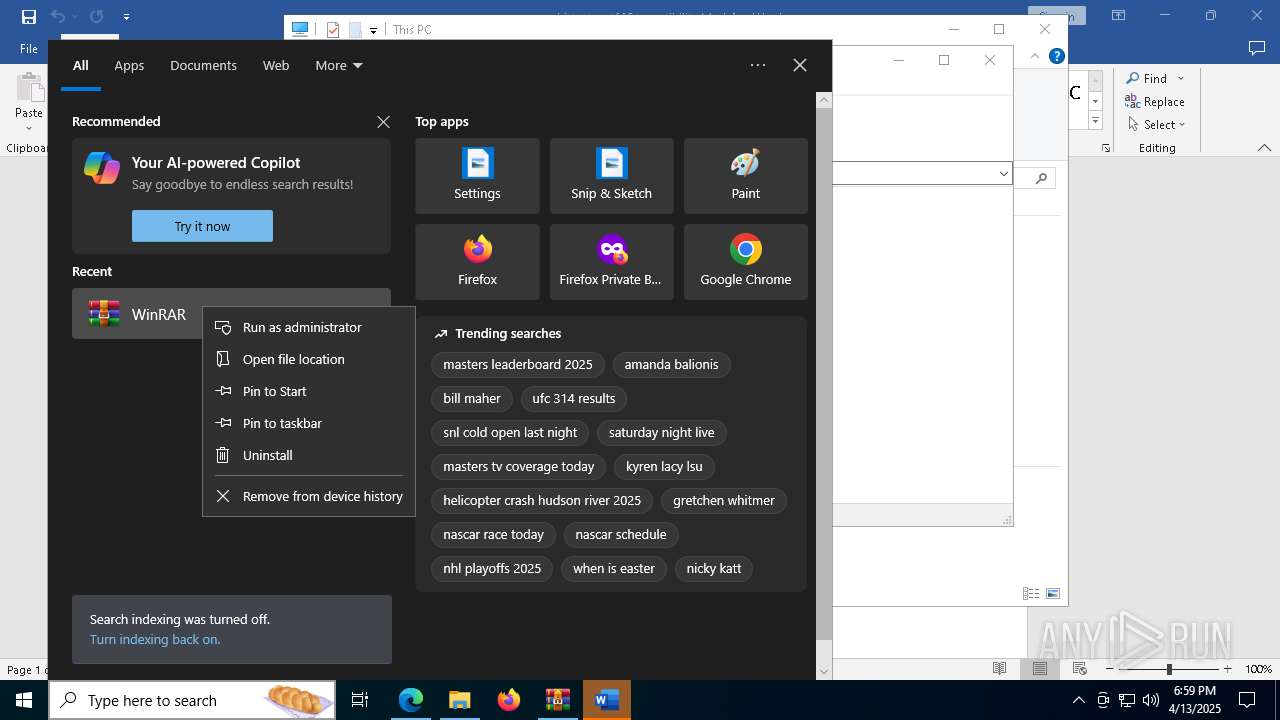The width and height of the screenshot is (1280, 720).
Task: Click Find in Word Editing group
Action: [1154, 78]
